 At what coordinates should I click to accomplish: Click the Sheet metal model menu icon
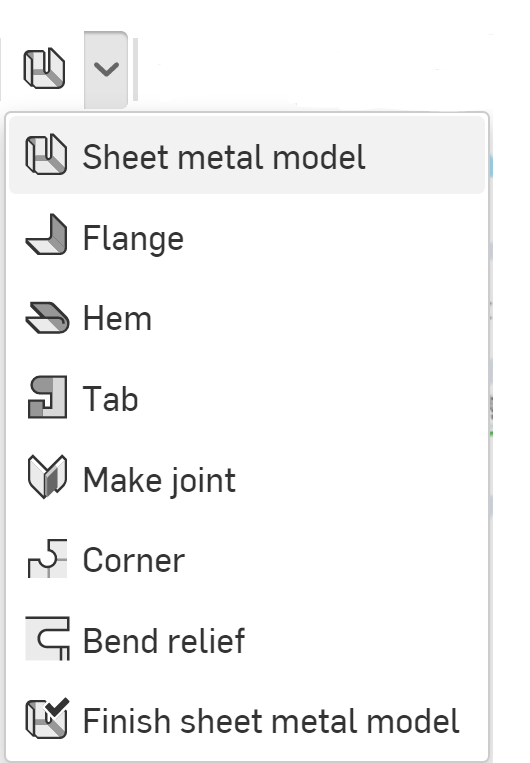pos(46,155)
